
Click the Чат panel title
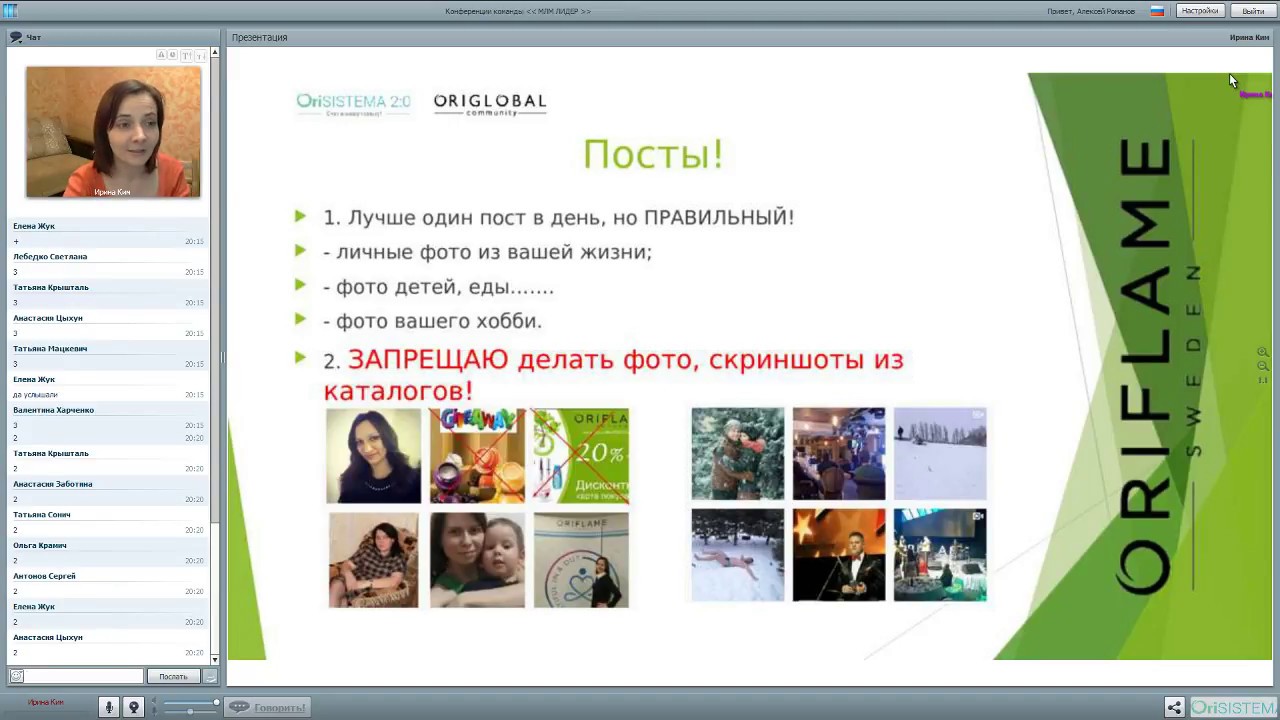tap(33, 37)
